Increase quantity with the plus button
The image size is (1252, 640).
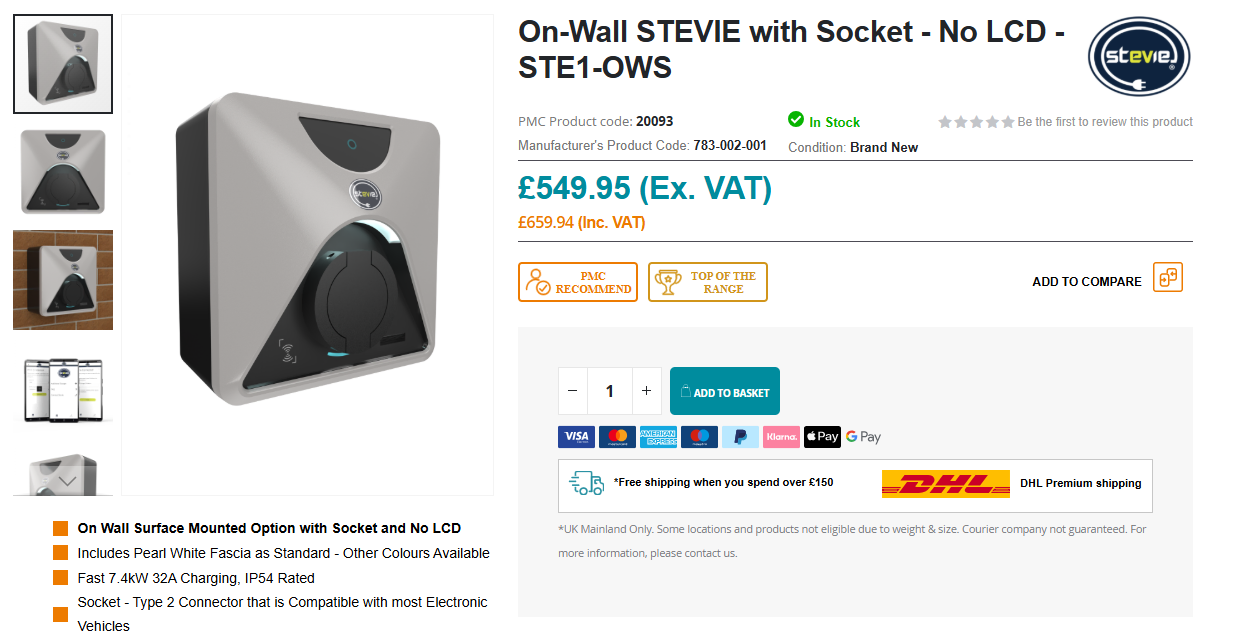click(x=647, y=391)
